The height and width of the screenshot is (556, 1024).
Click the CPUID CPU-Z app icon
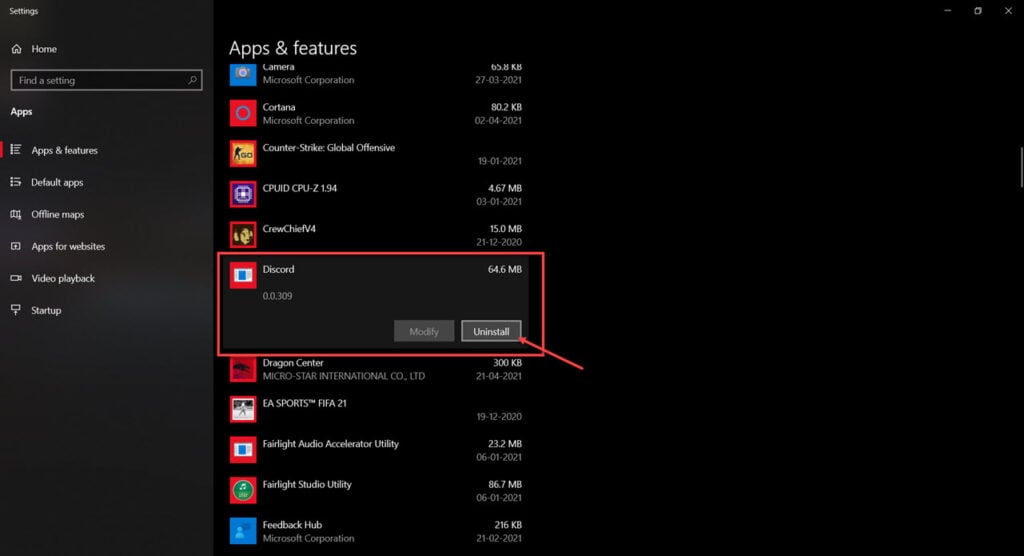(243, 194)
